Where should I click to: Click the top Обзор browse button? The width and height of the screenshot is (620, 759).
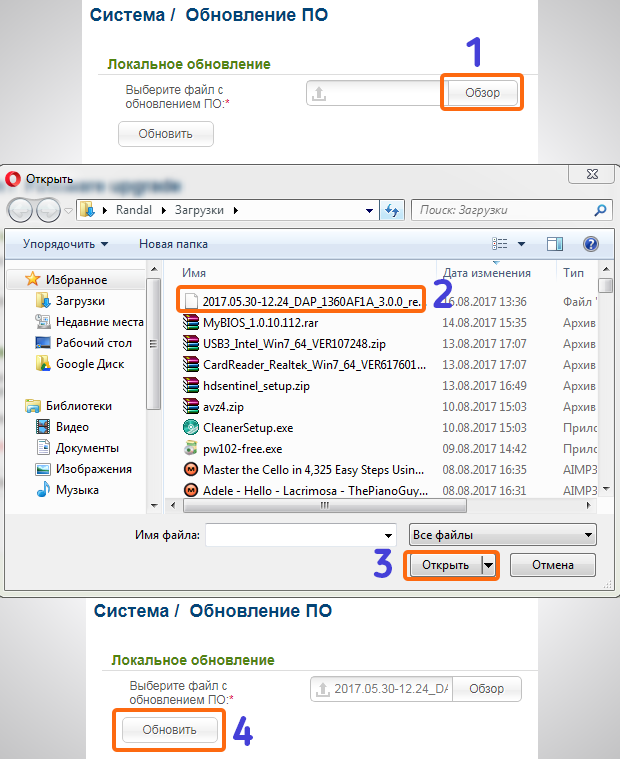(x=482, y=93)
